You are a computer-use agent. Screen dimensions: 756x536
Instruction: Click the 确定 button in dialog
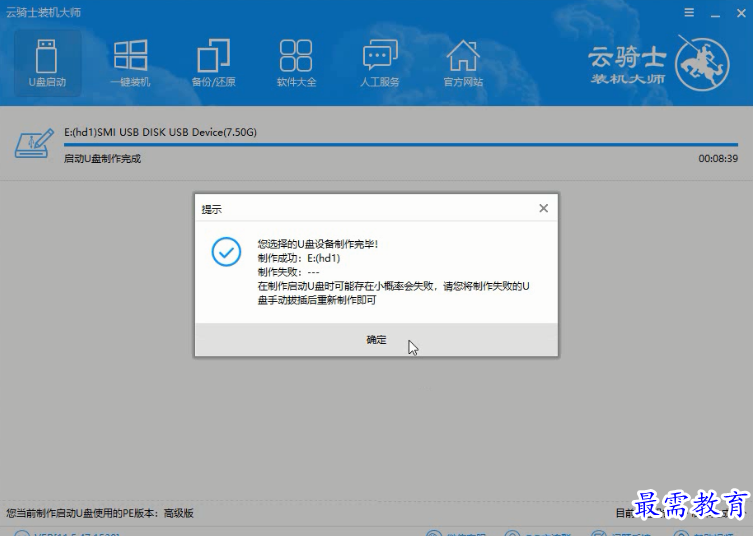coord(376,340)
